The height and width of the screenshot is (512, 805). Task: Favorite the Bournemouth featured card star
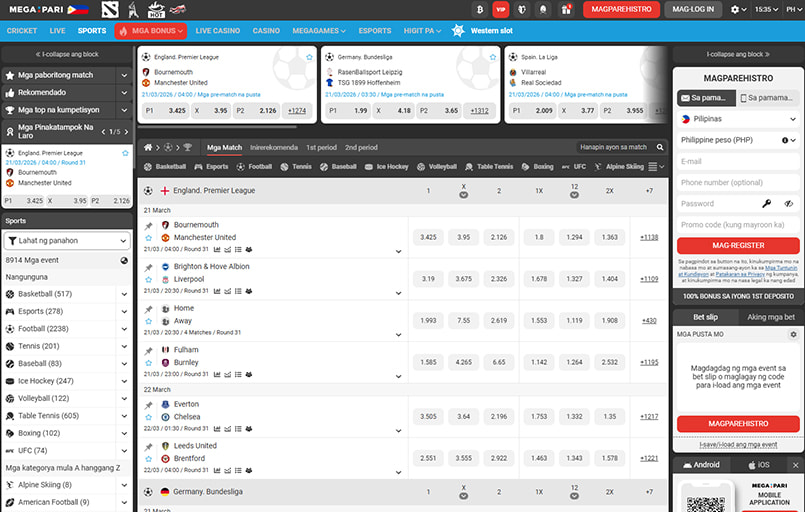pos(309,57)
